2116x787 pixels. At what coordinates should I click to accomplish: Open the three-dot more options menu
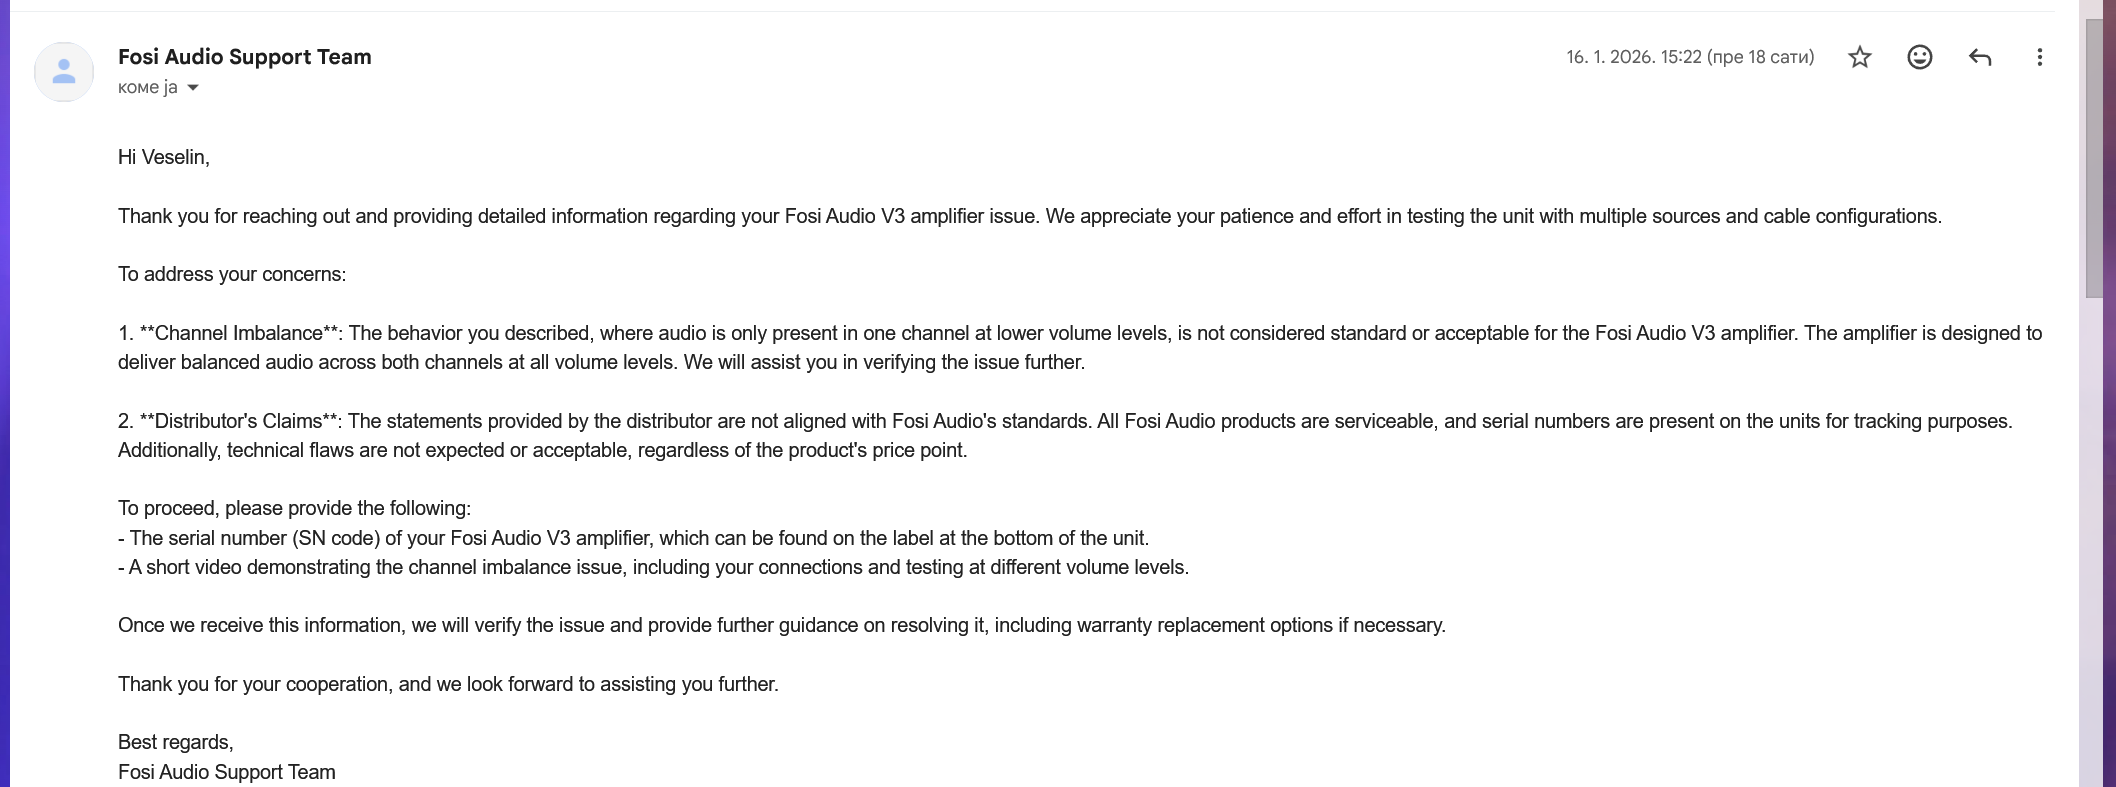[2039, 57]
